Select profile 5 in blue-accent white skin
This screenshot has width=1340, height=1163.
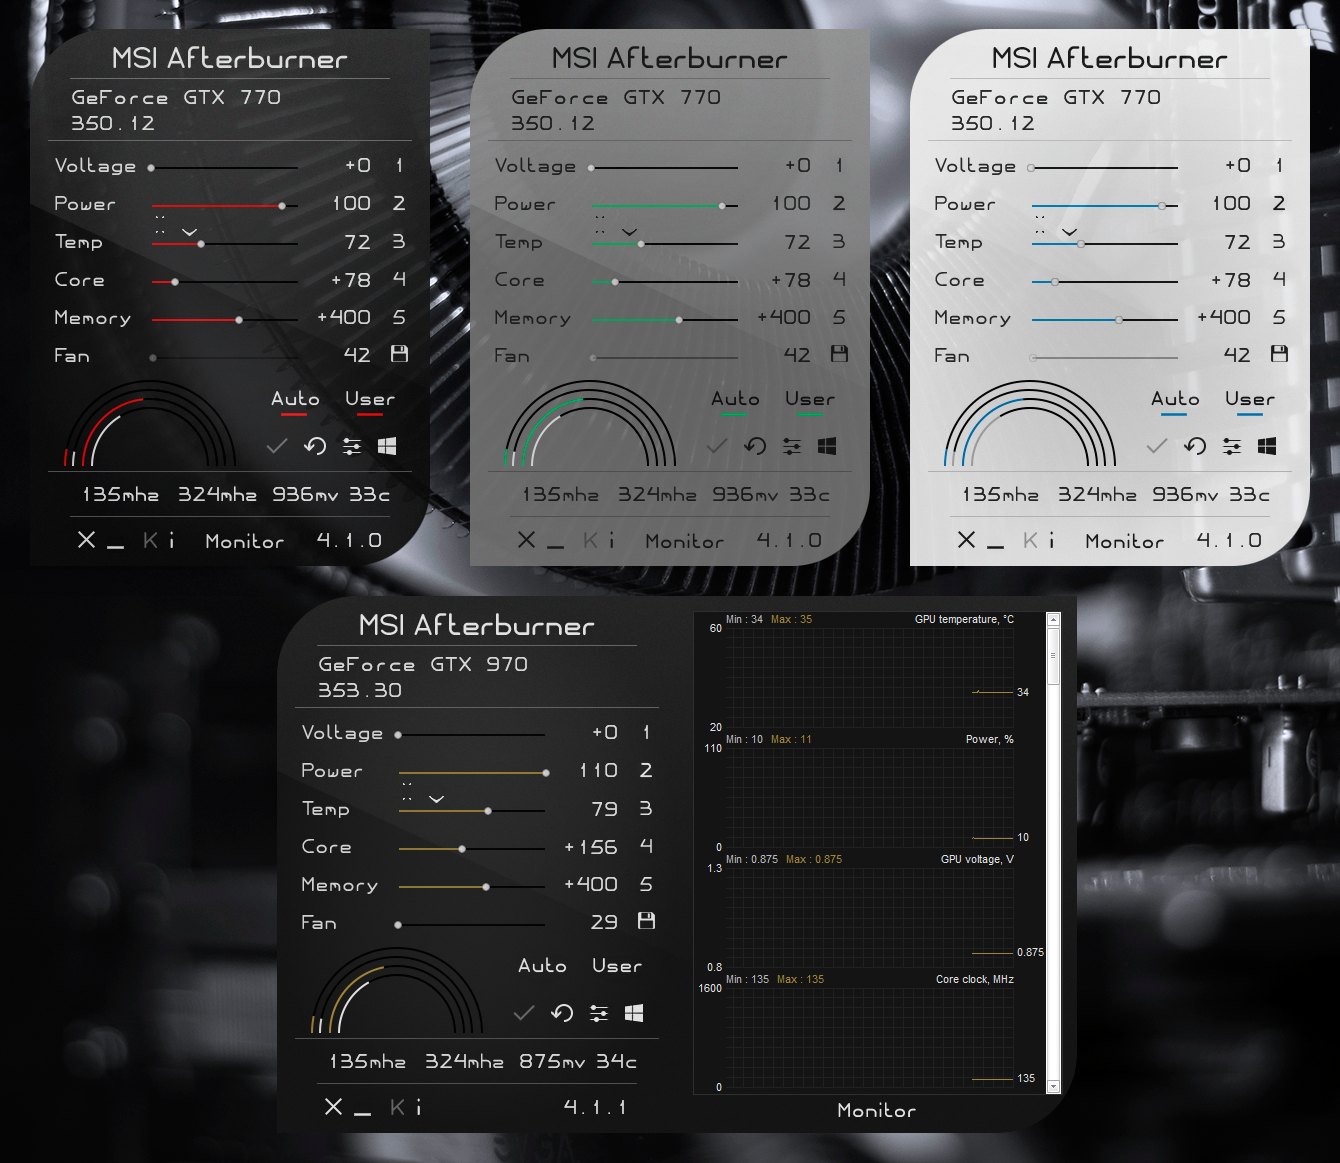point(1279,317)
